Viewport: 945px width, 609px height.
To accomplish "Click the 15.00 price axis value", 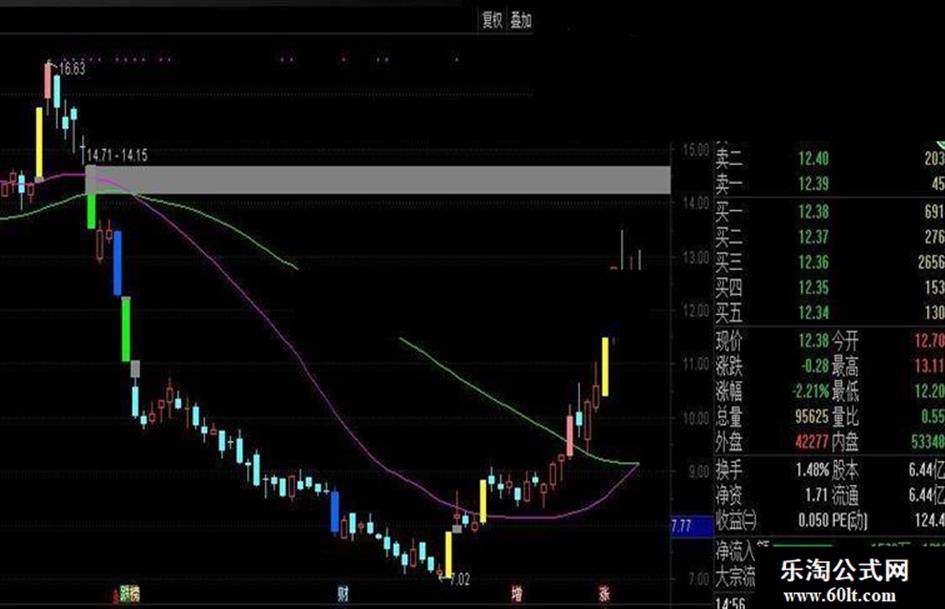I will (x=695, y=150).
